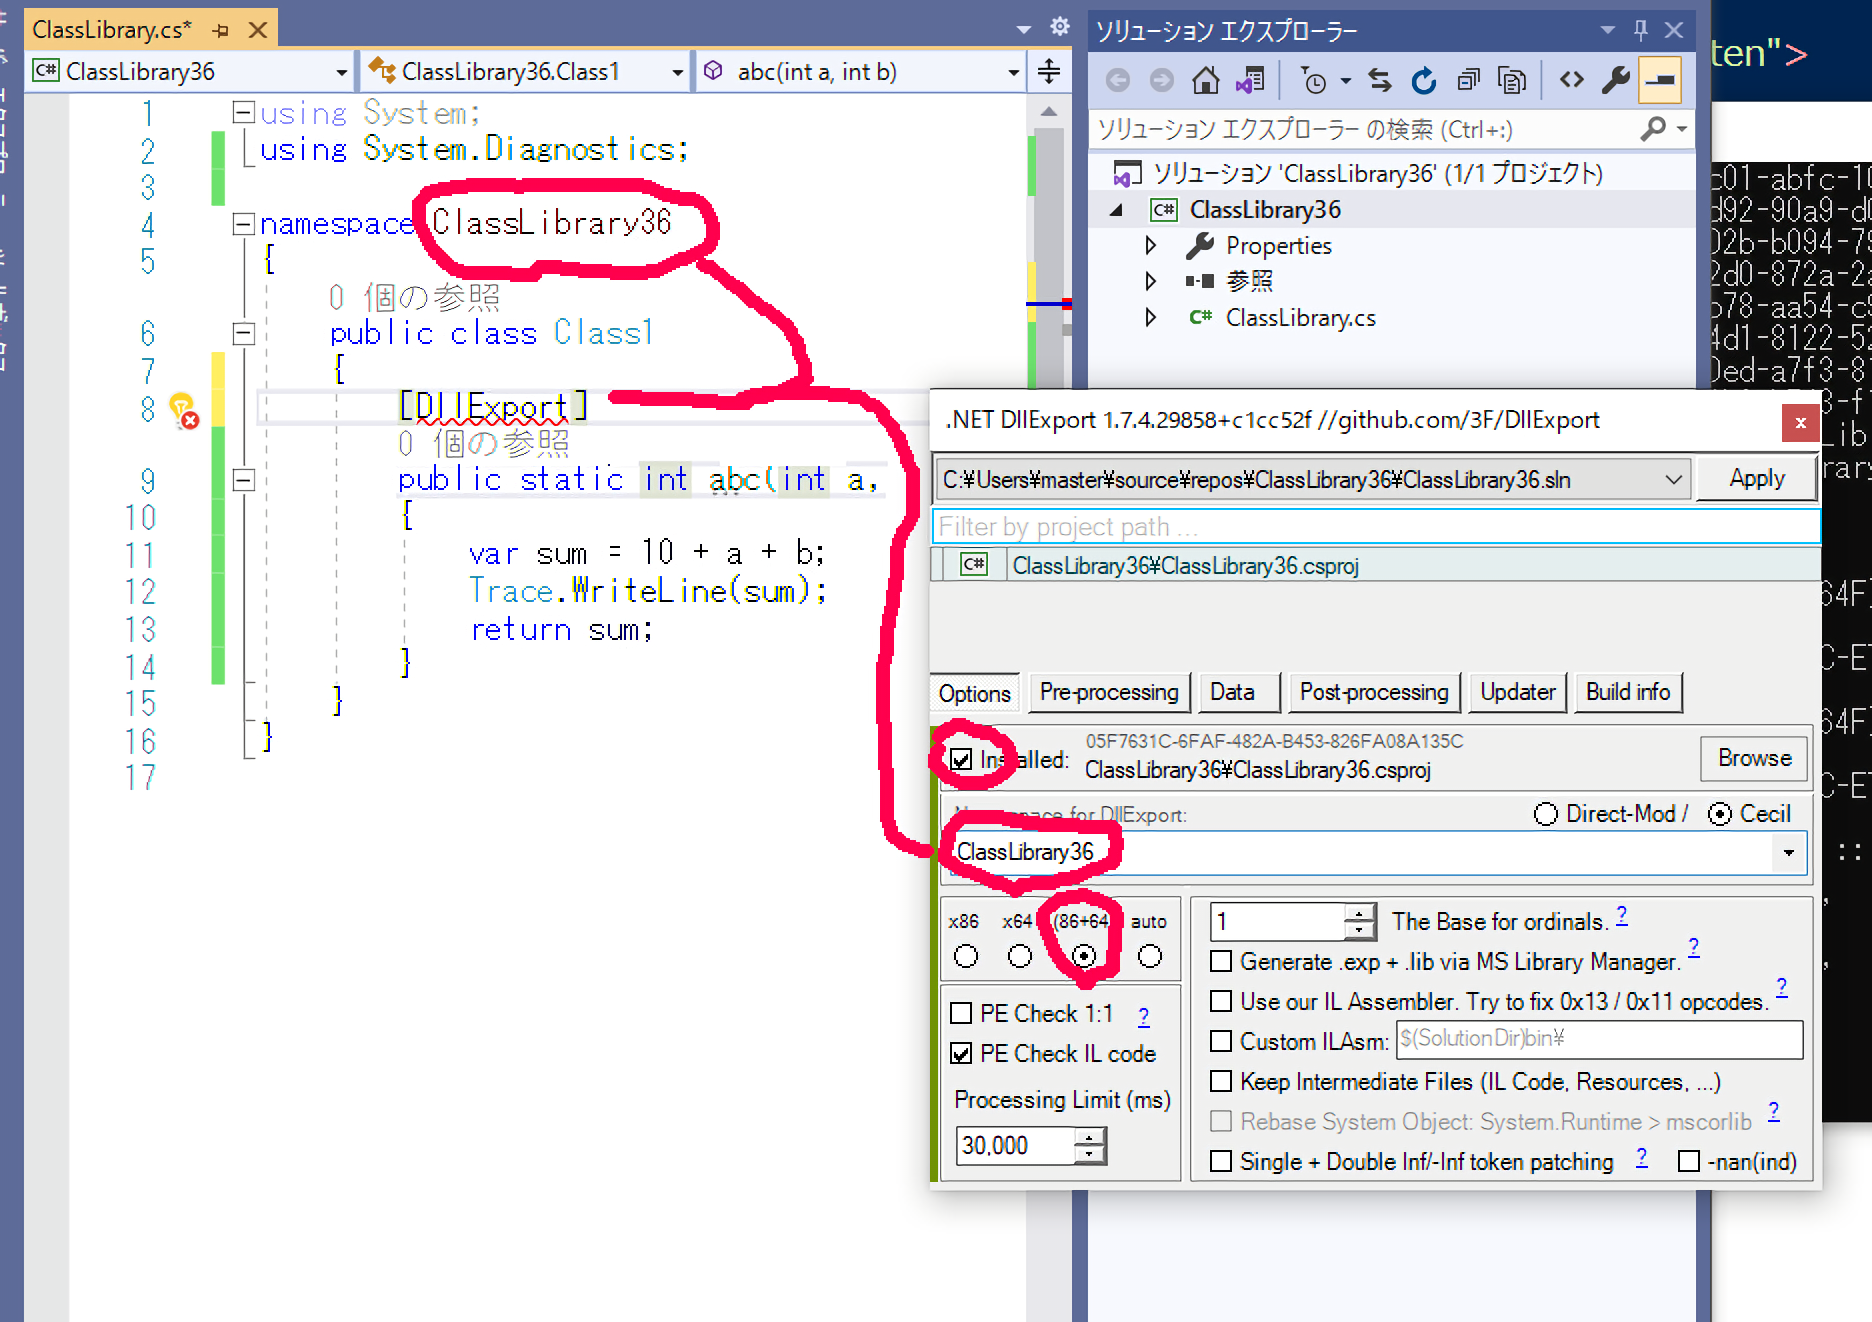The image size is (1872, 1322).
Task: Open the solution path dropdown in DllExport
Action: [1673, 480]
